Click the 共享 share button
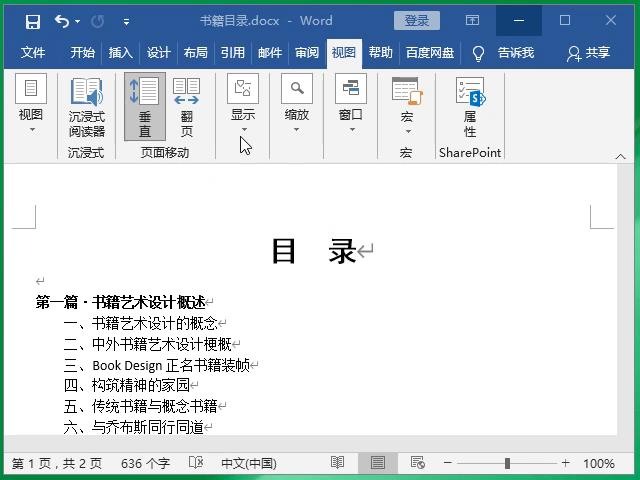Screen dimensions: 640x480 point(589,53)
